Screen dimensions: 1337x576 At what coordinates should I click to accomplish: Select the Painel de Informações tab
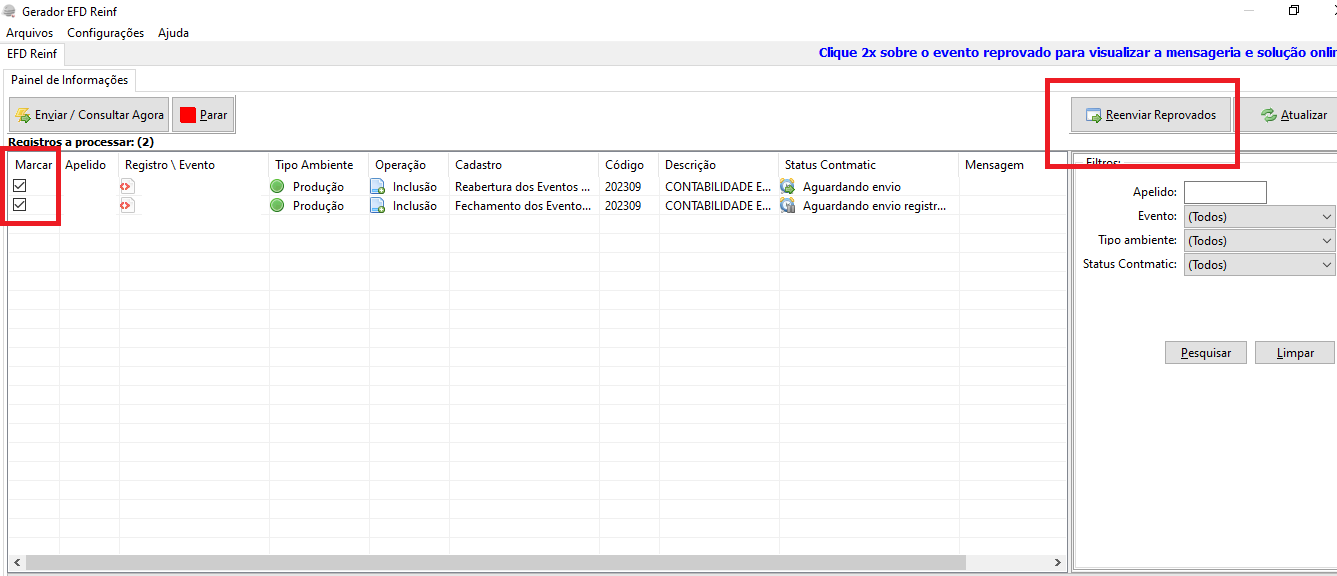pyautogui.click(x=70, y=80)
